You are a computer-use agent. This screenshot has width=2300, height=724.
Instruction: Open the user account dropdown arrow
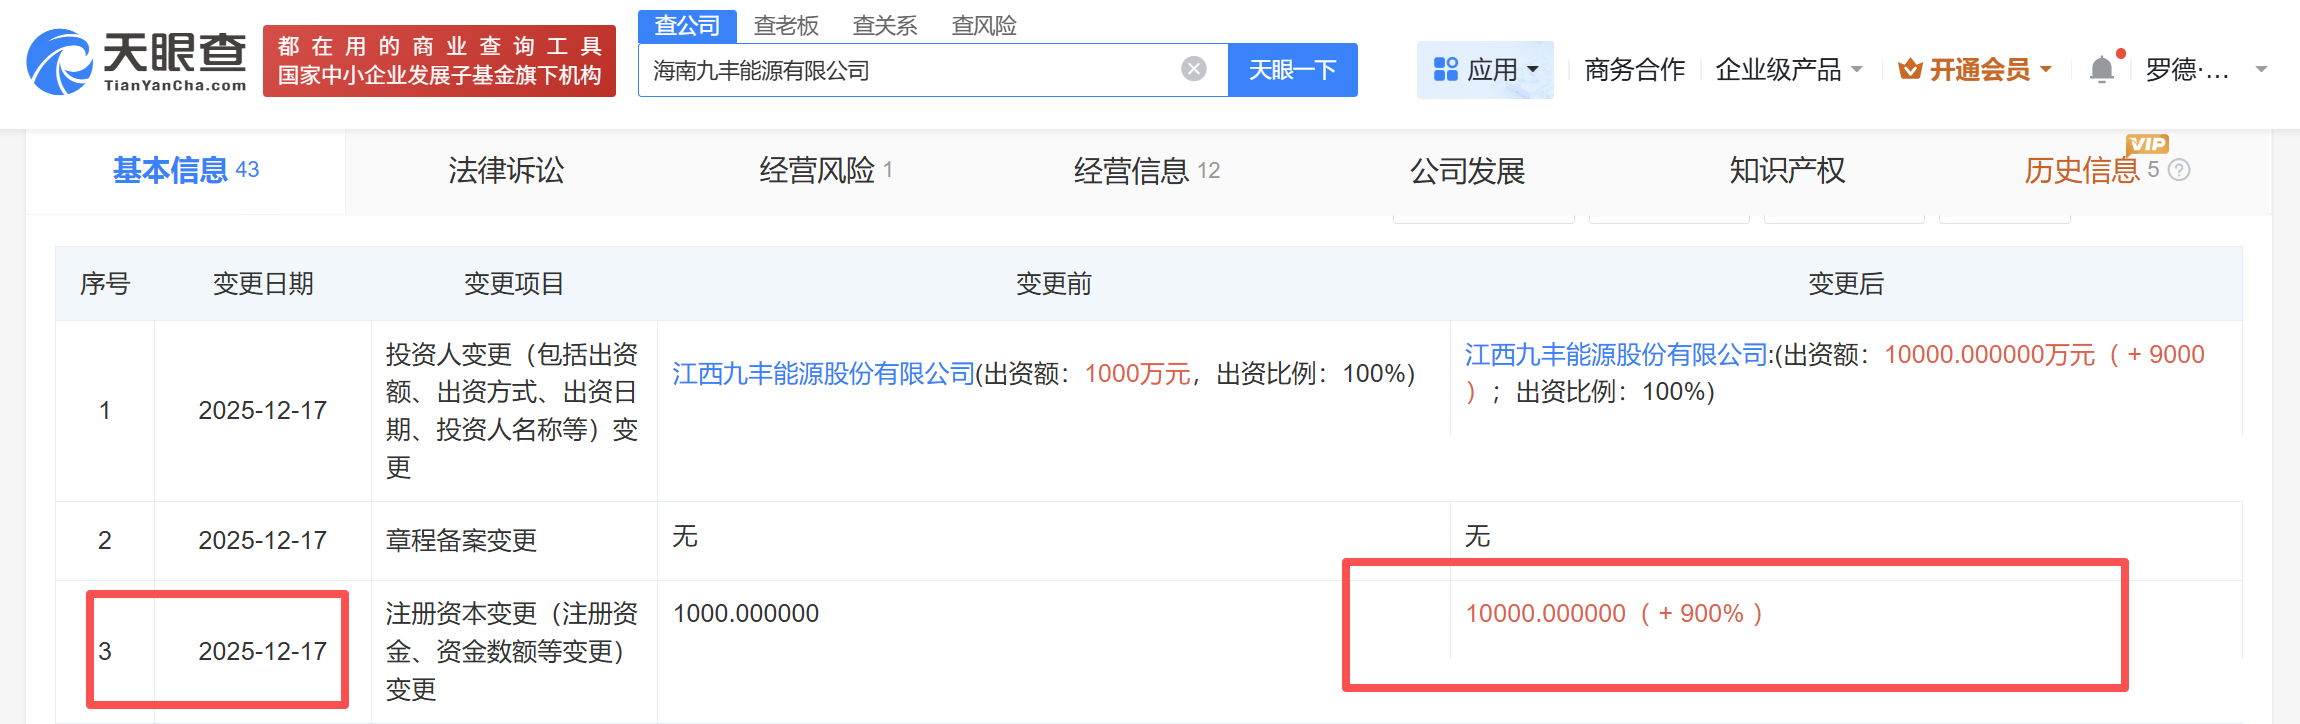click(2261, 70)
